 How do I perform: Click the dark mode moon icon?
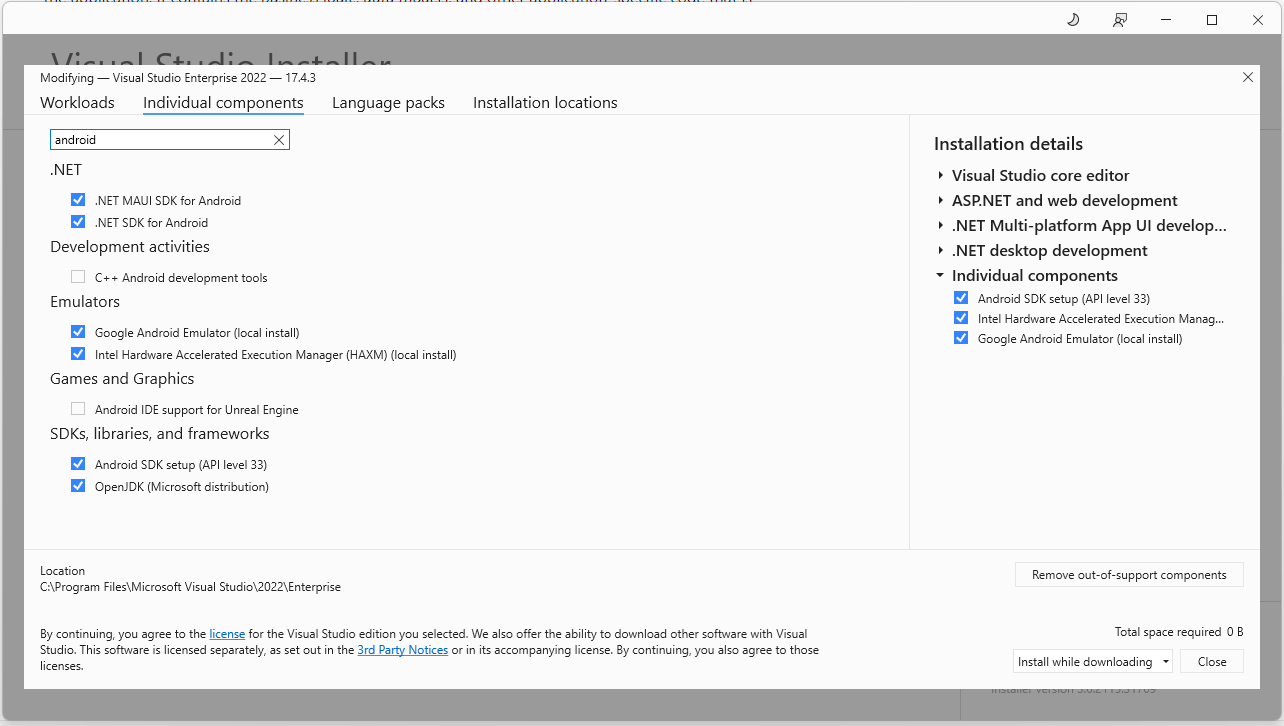click(1073, 20)
